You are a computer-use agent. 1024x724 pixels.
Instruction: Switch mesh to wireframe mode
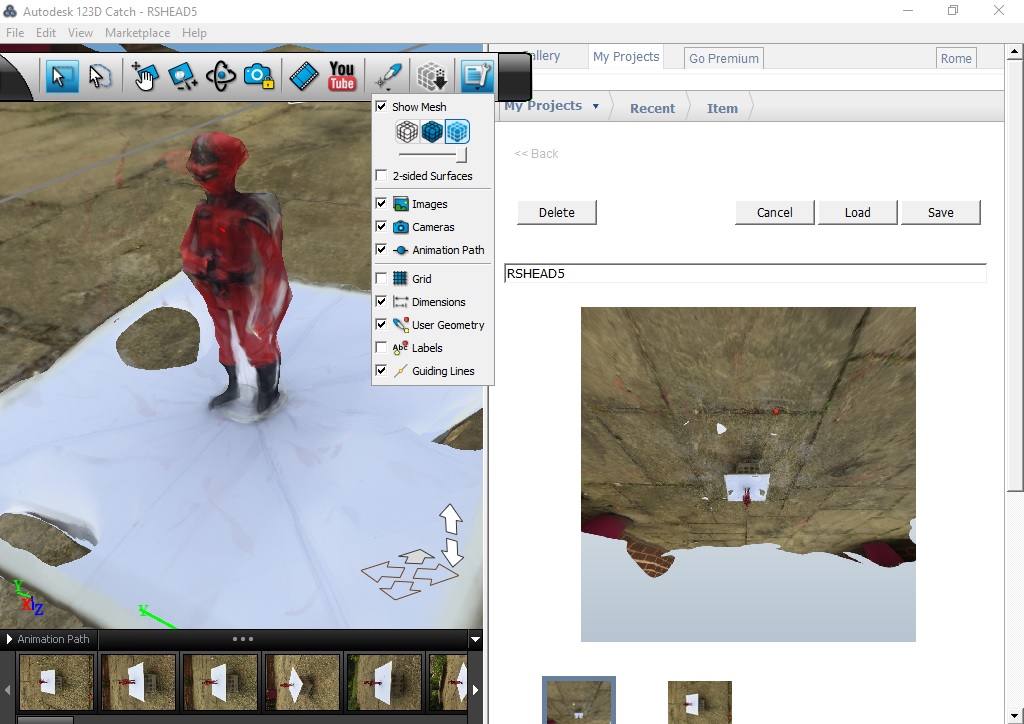(407, 132)
